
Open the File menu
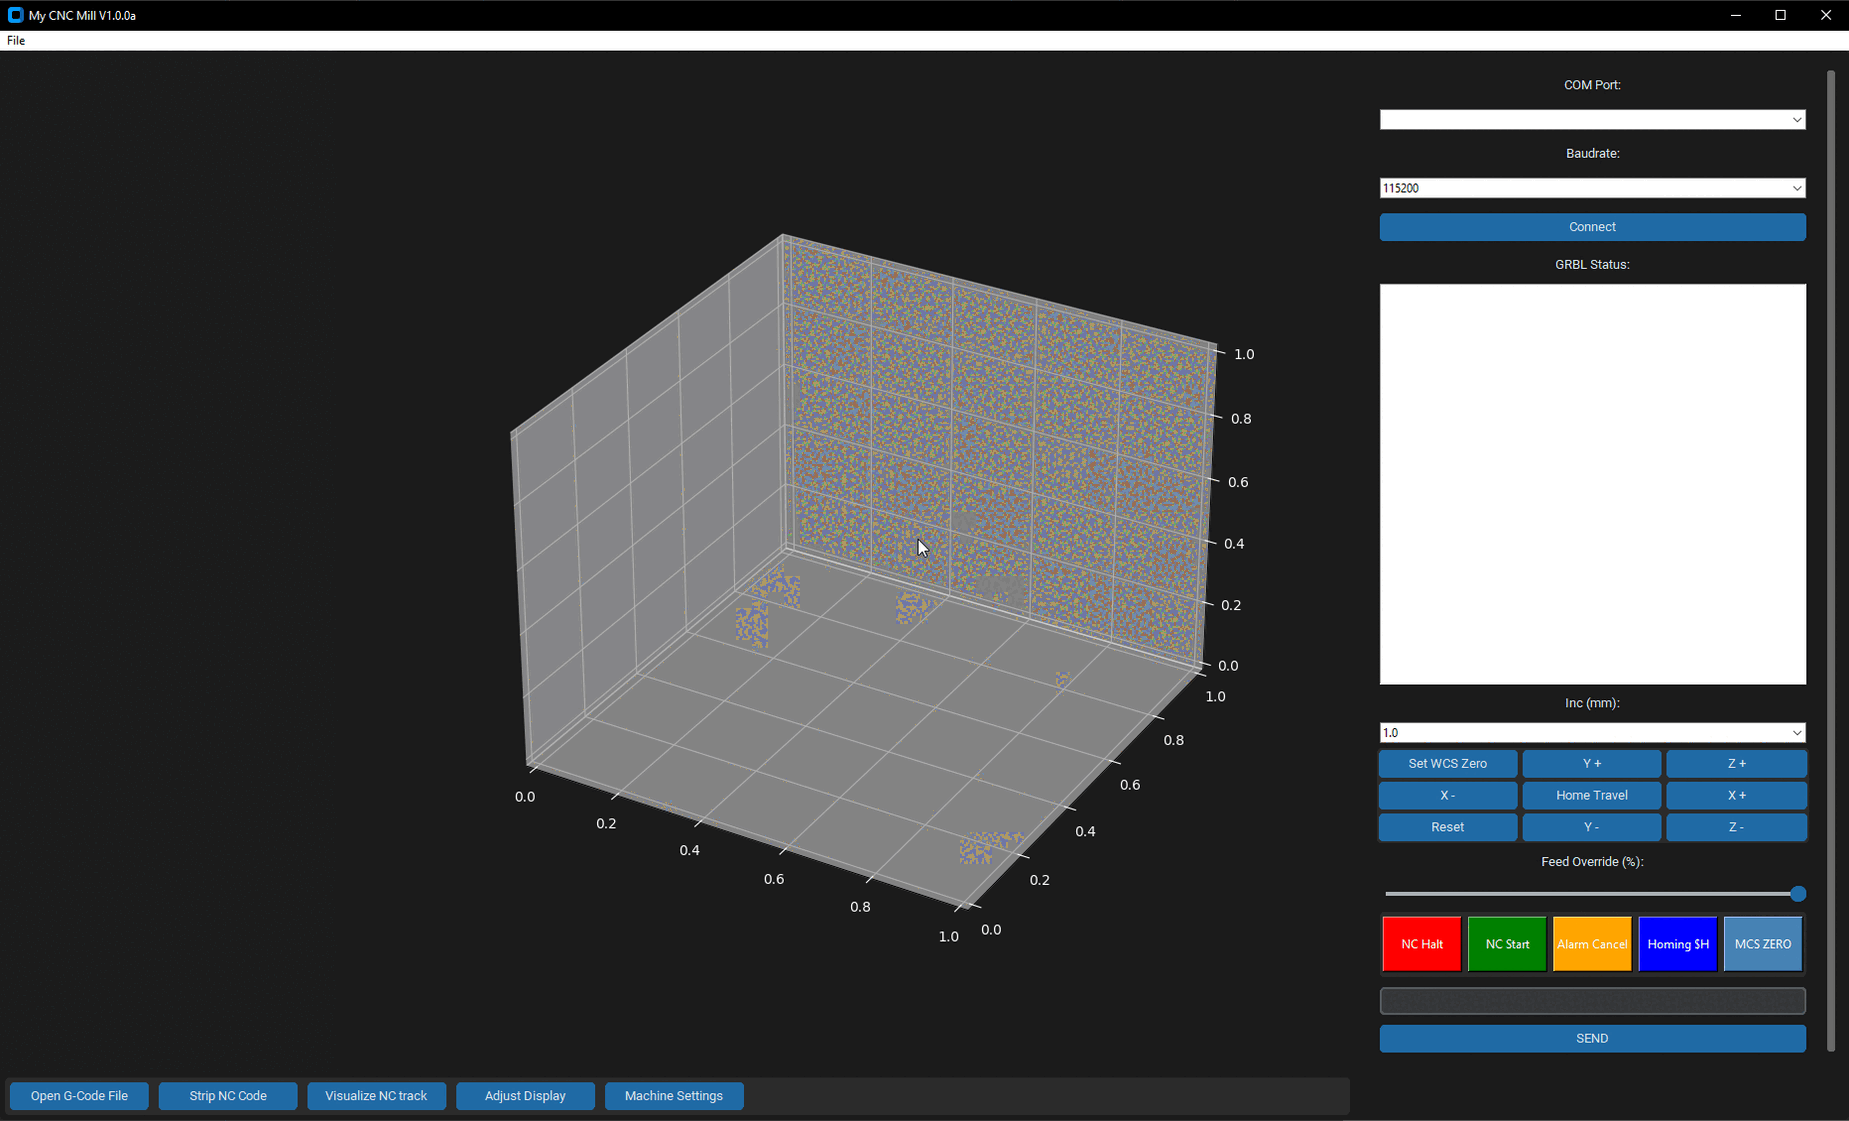pyautogui.click(x=15, y=40)
